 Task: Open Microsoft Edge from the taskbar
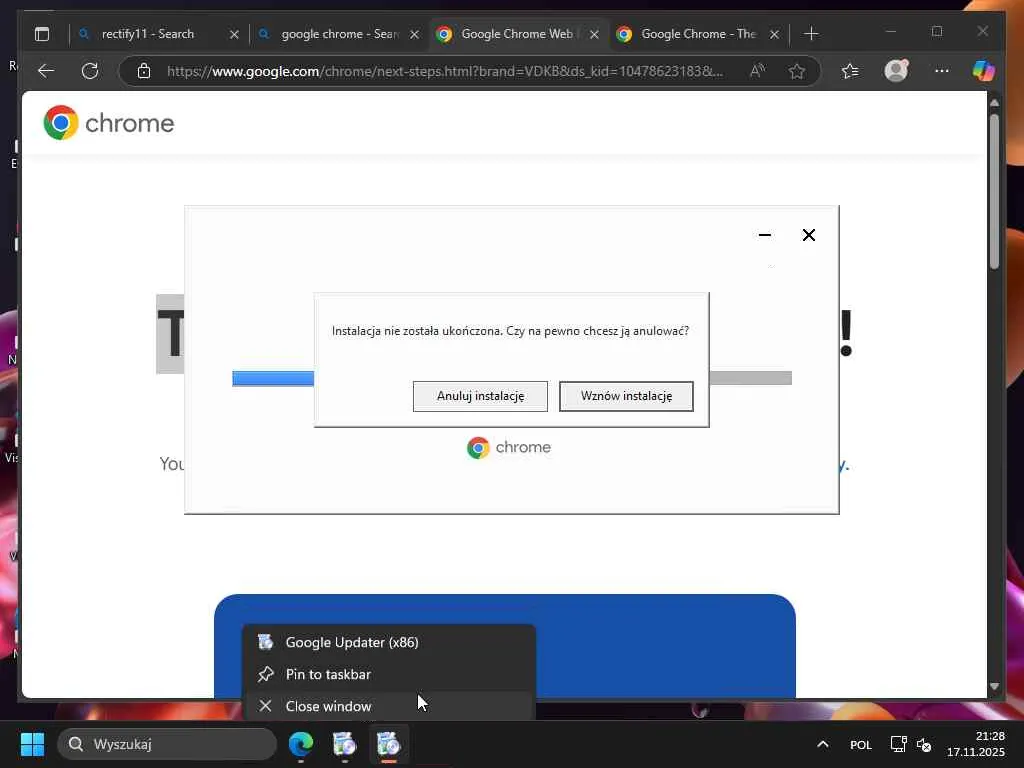coord(301,744)
